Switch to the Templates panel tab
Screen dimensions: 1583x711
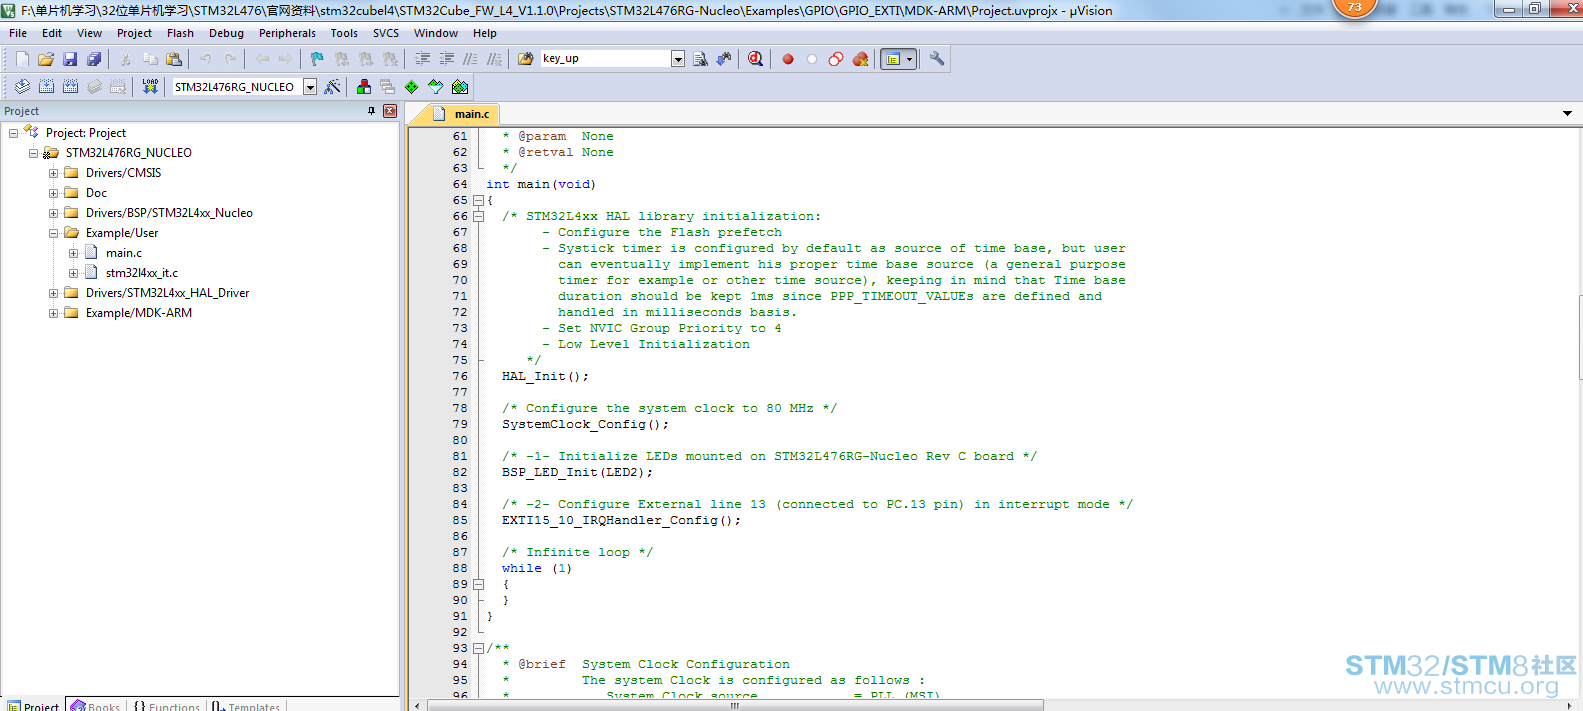coord(246,706)
